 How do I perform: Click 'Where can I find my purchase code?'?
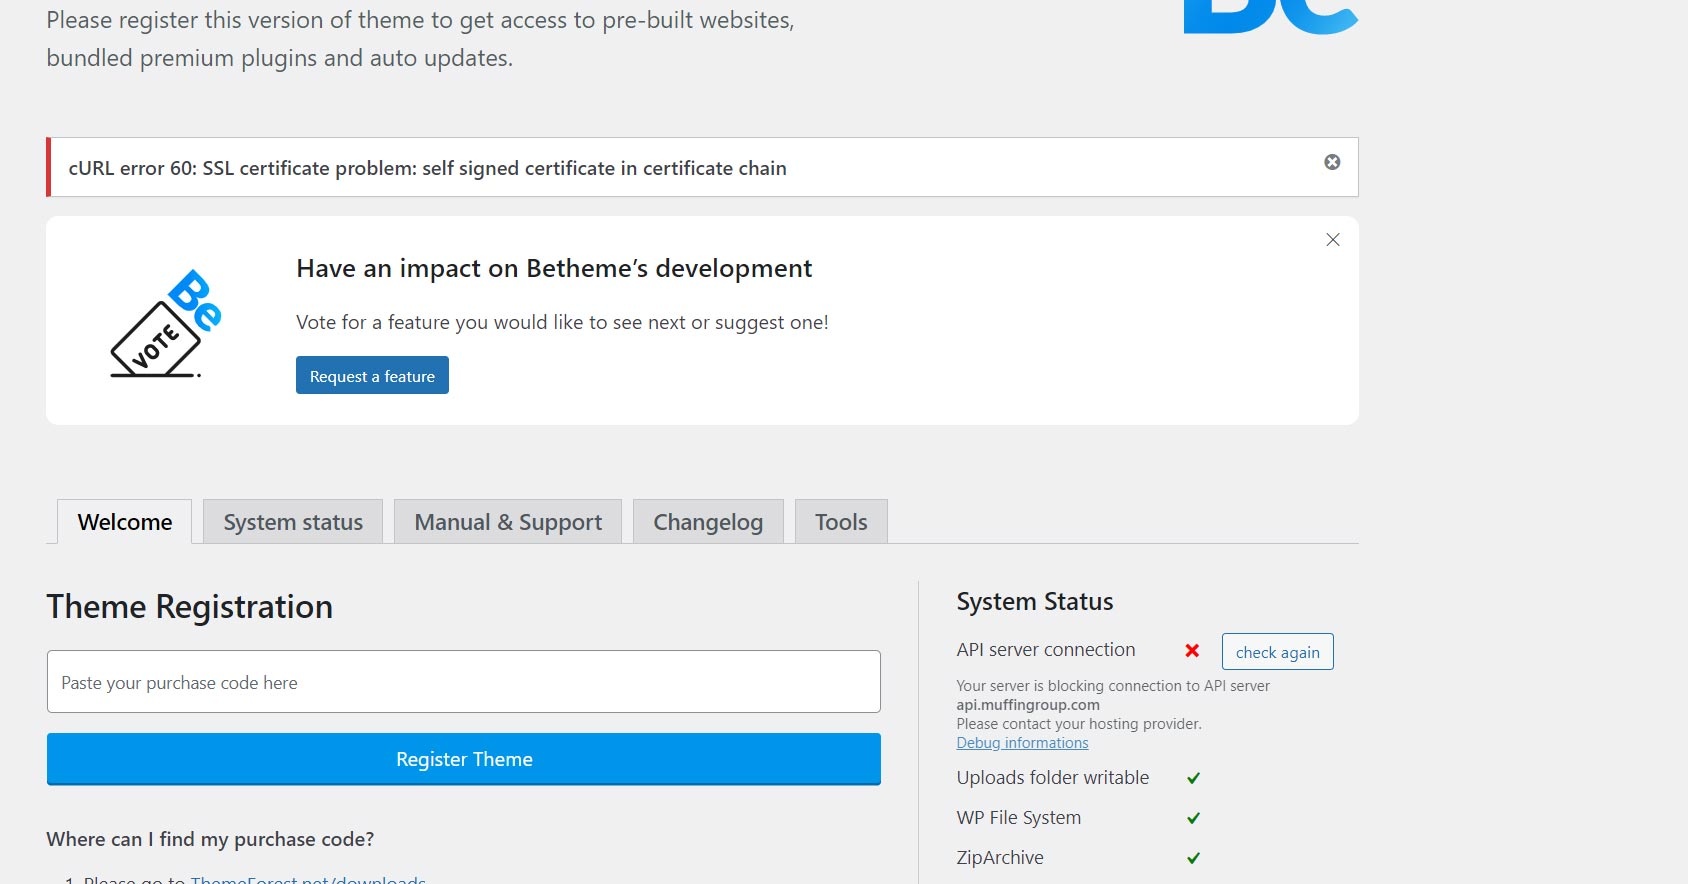(210, 839)
